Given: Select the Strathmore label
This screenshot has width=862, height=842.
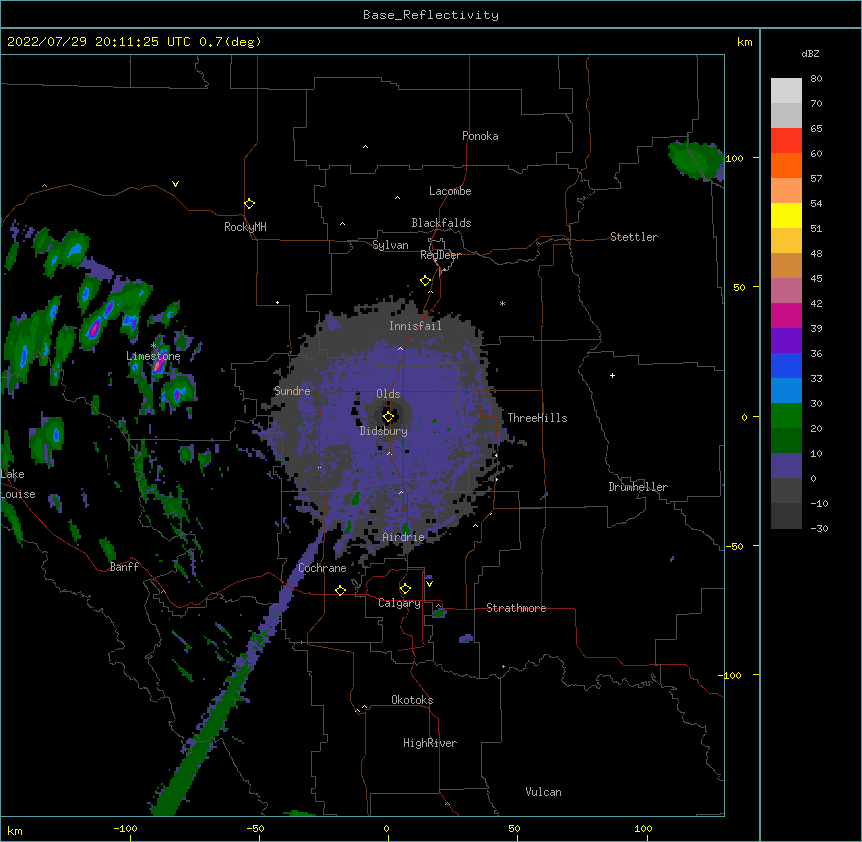Looking at the screenshot, I should tap(516, 608).
